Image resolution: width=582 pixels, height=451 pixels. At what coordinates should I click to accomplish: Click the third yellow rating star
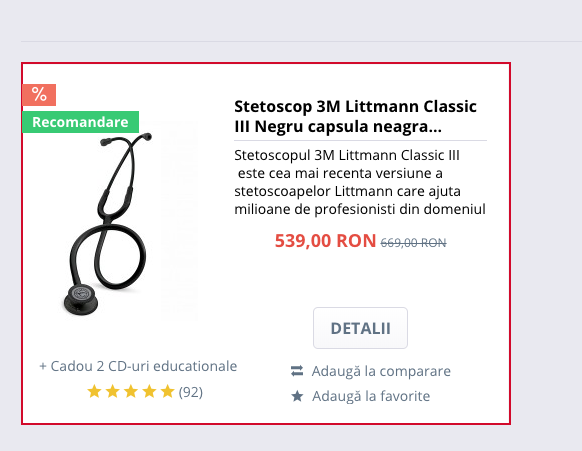point(131,392)
